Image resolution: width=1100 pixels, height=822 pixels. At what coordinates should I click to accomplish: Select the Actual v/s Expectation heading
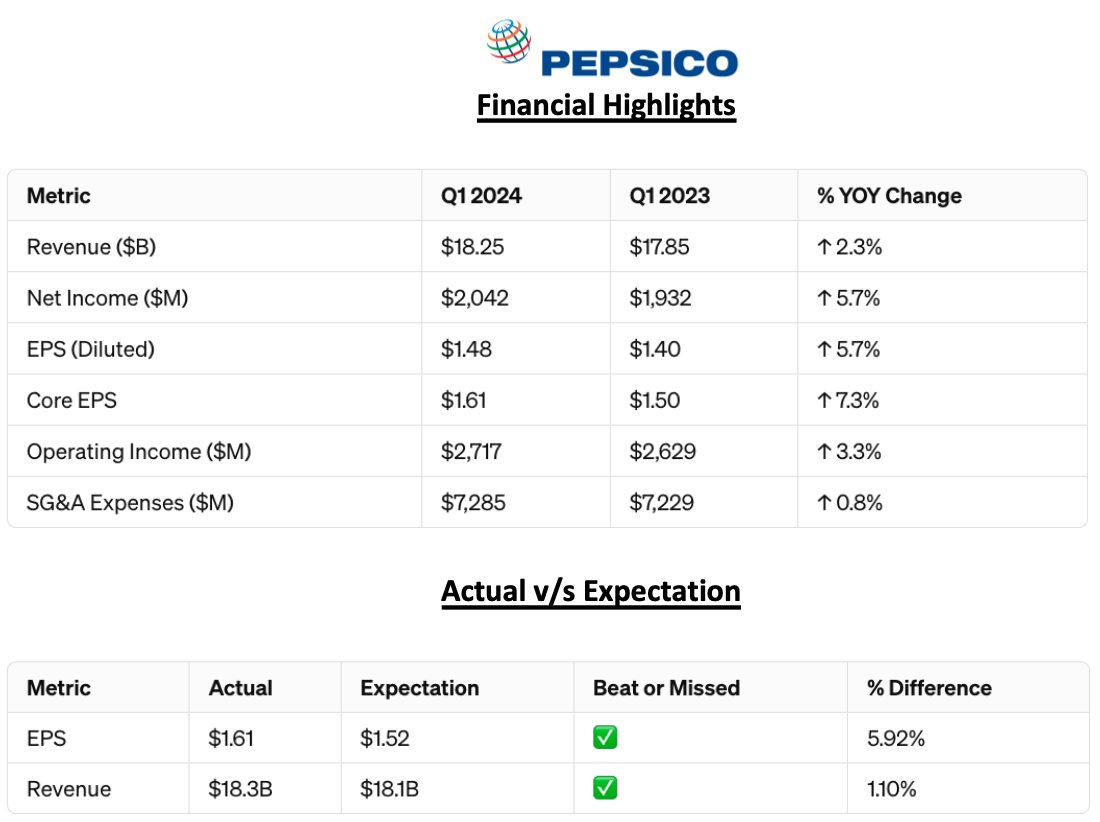pos(591,591)
